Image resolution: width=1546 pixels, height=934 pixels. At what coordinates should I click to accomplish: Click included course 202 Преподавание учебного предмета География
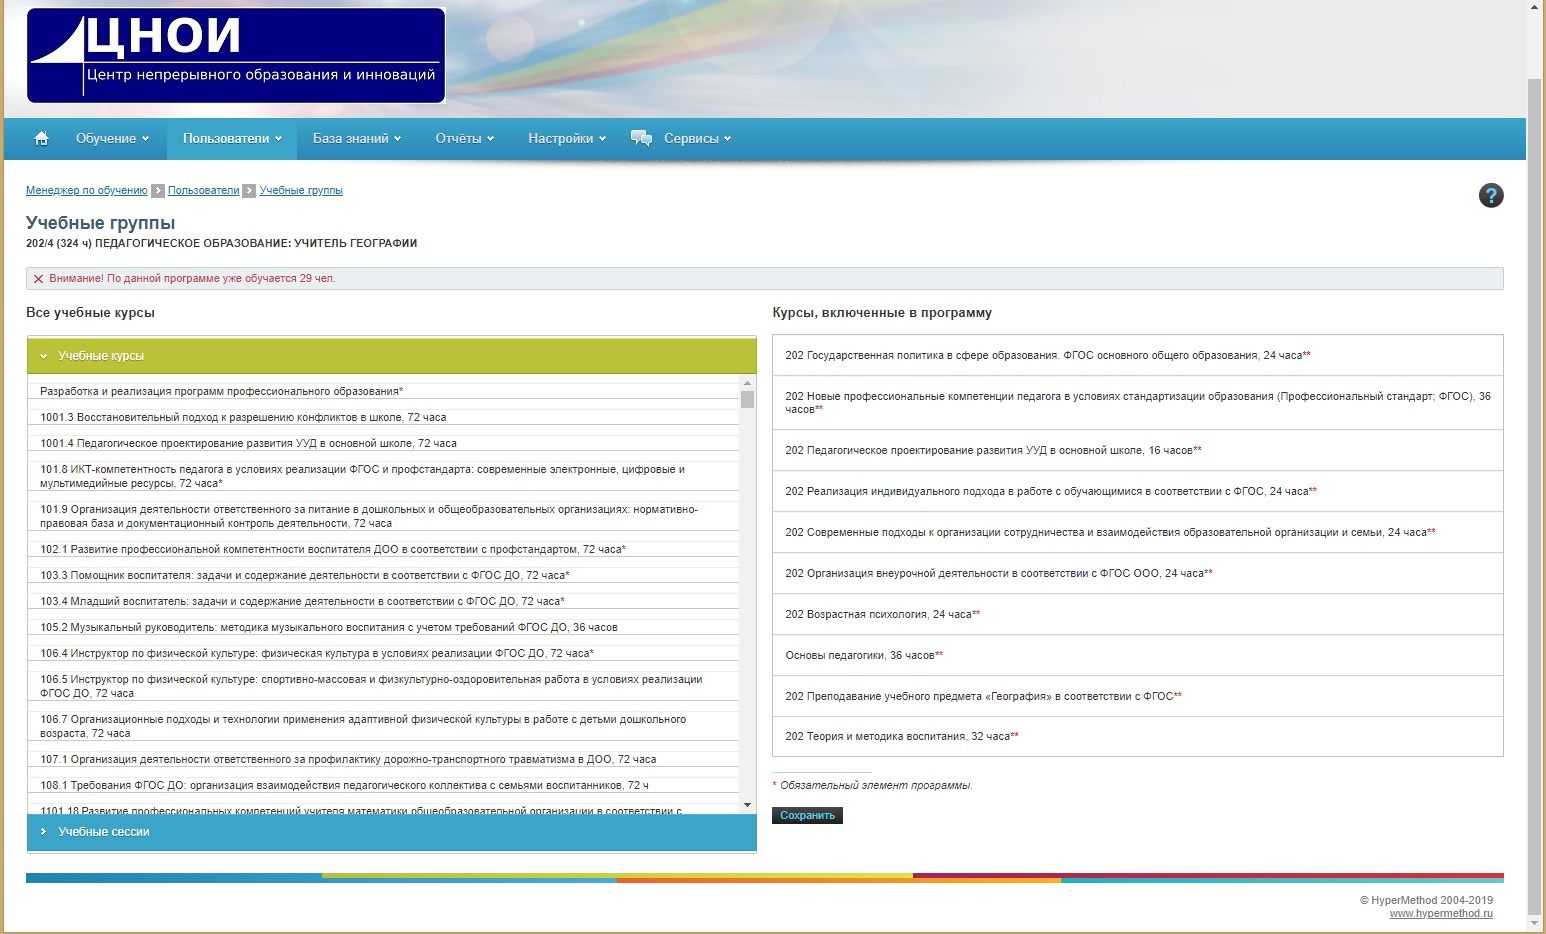point(1138,696)
